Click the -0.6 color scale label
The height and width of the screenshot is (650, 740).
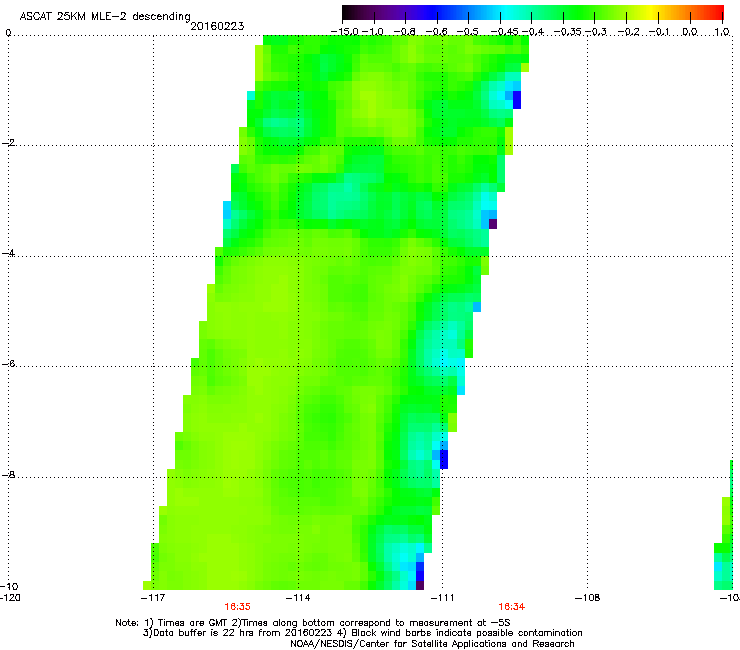pos(437,32)
